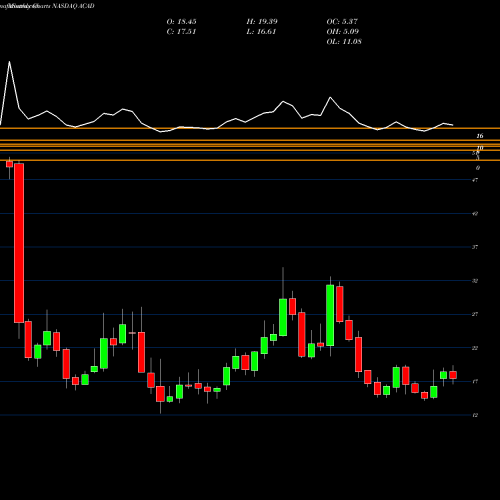Click the price axis label '32'
The image size is (500, 500).
pyautogui.click(x=475, y=281)
